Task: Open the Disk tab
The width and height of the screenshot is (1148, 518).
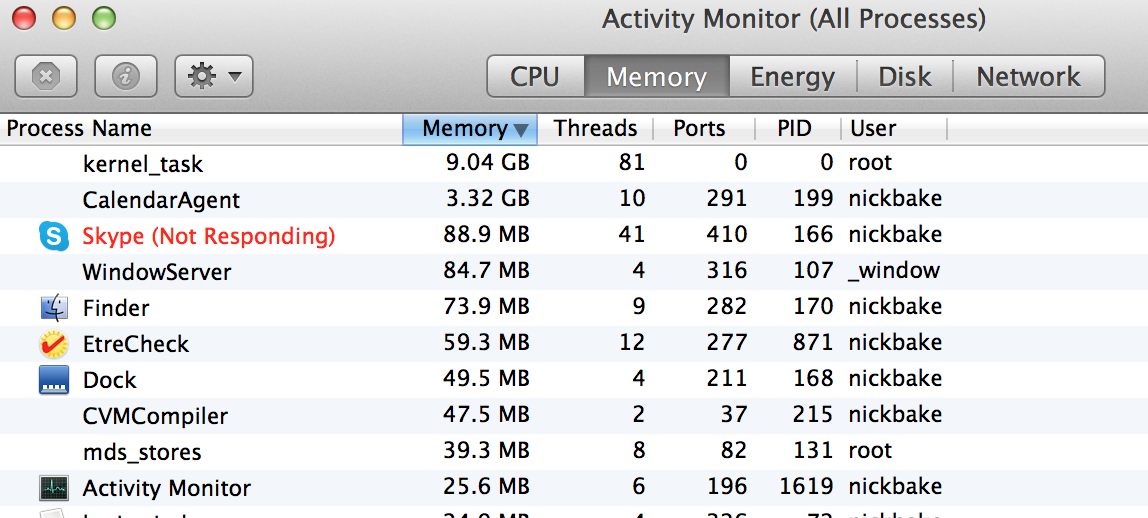Action: 905,77
